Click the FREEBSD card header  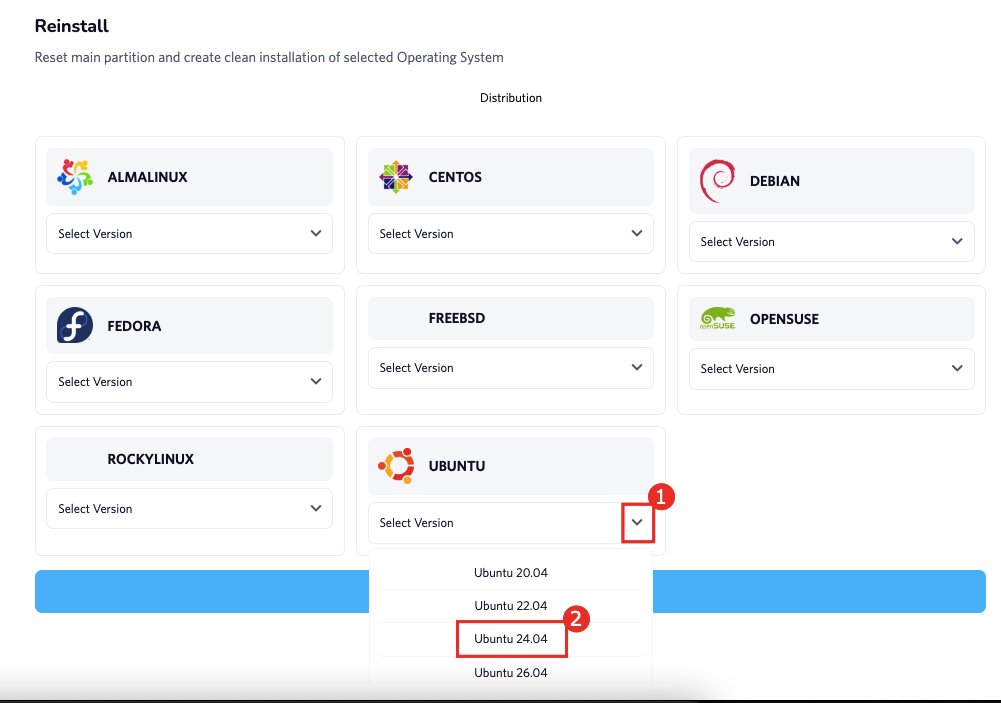pyautogui.click(x=511, y=318)
